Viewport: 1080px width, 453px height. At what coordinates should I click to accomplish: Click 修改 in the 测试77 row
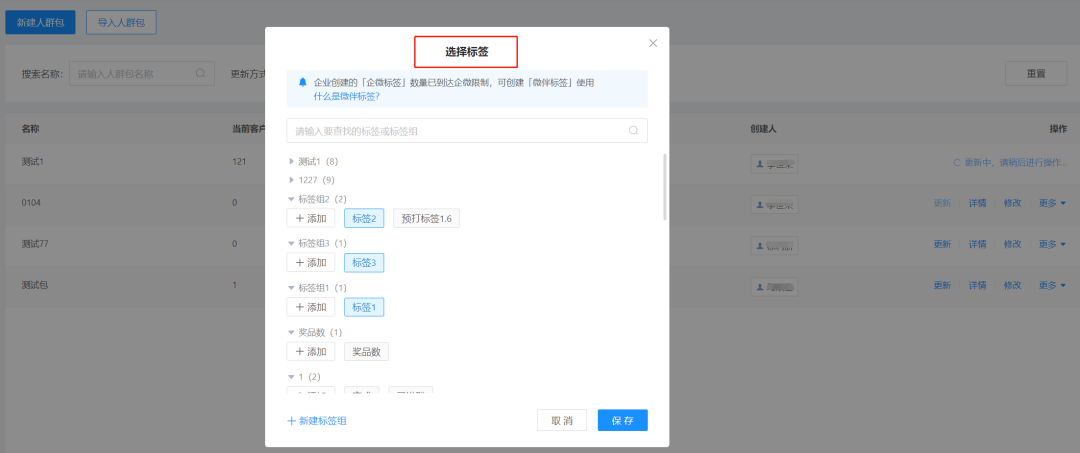1012,244
